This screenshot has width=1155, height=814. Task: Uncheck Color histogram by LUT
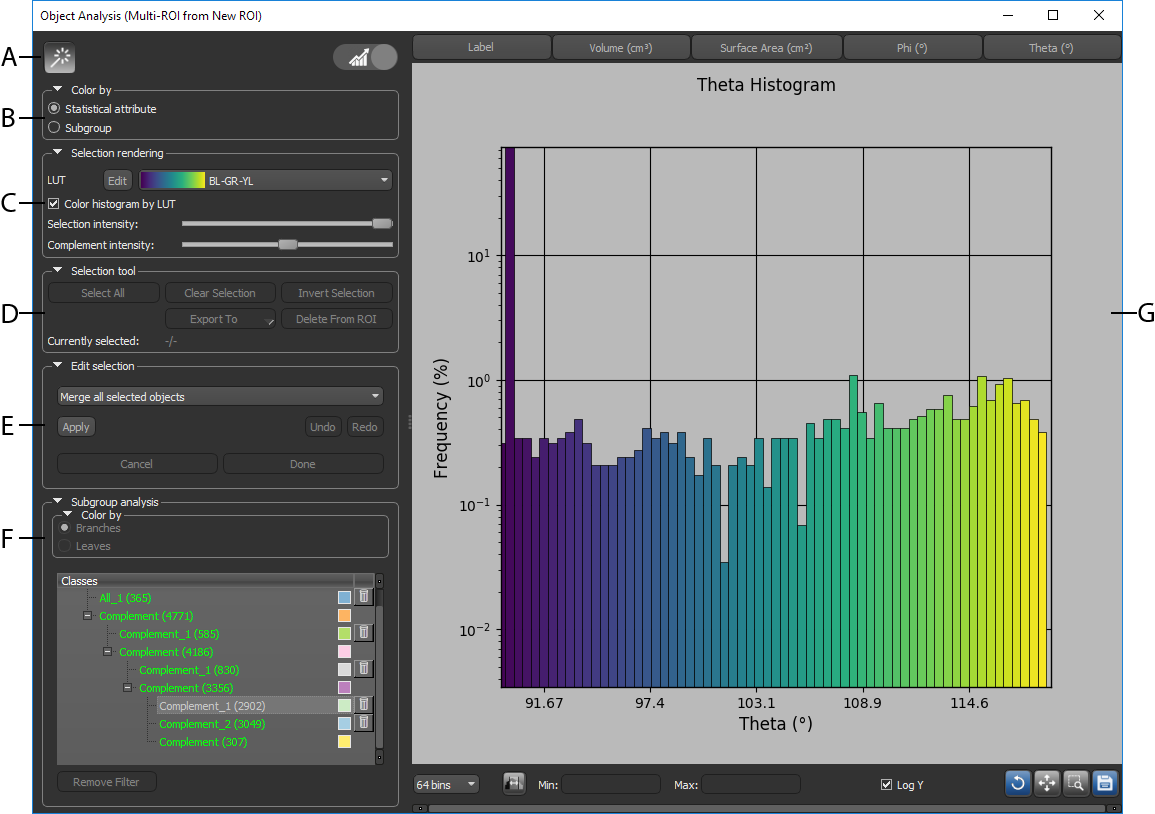(54, 204)
